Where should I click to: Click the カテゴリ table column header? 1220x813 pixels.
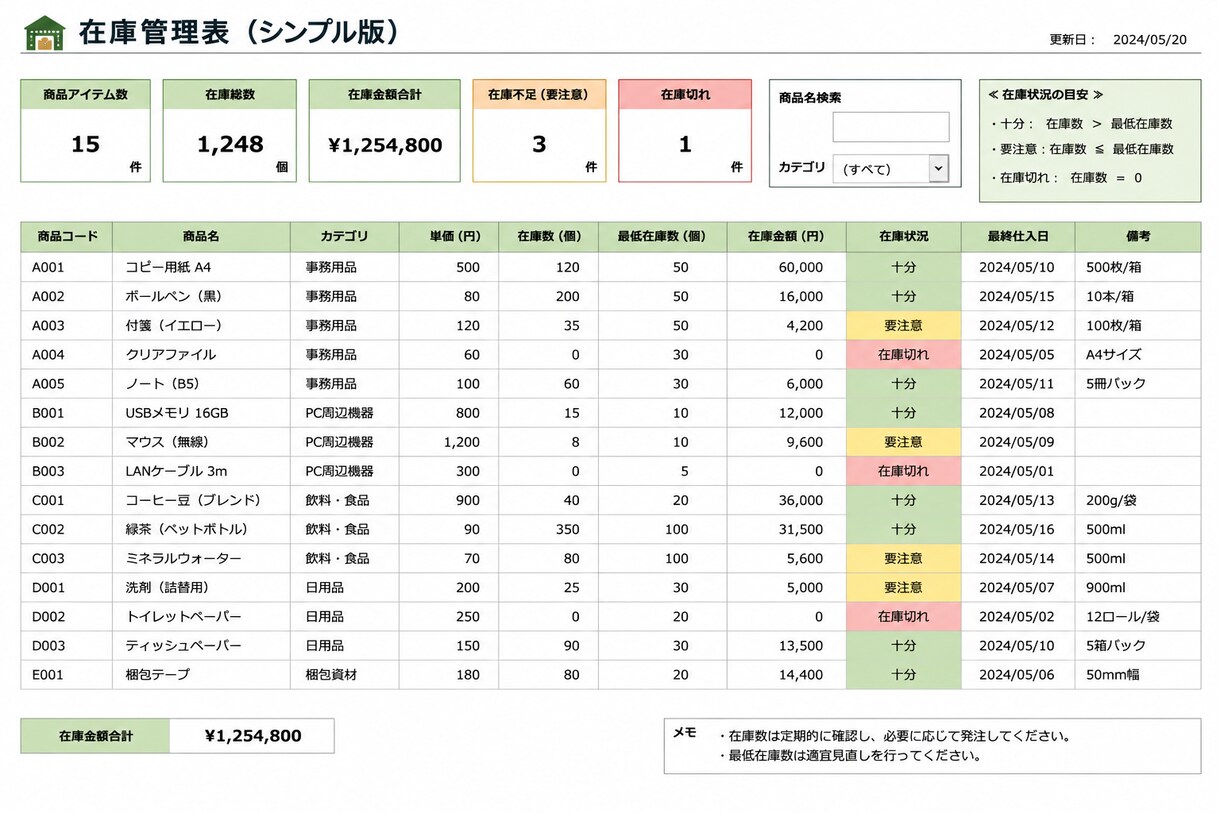[345, 237]
